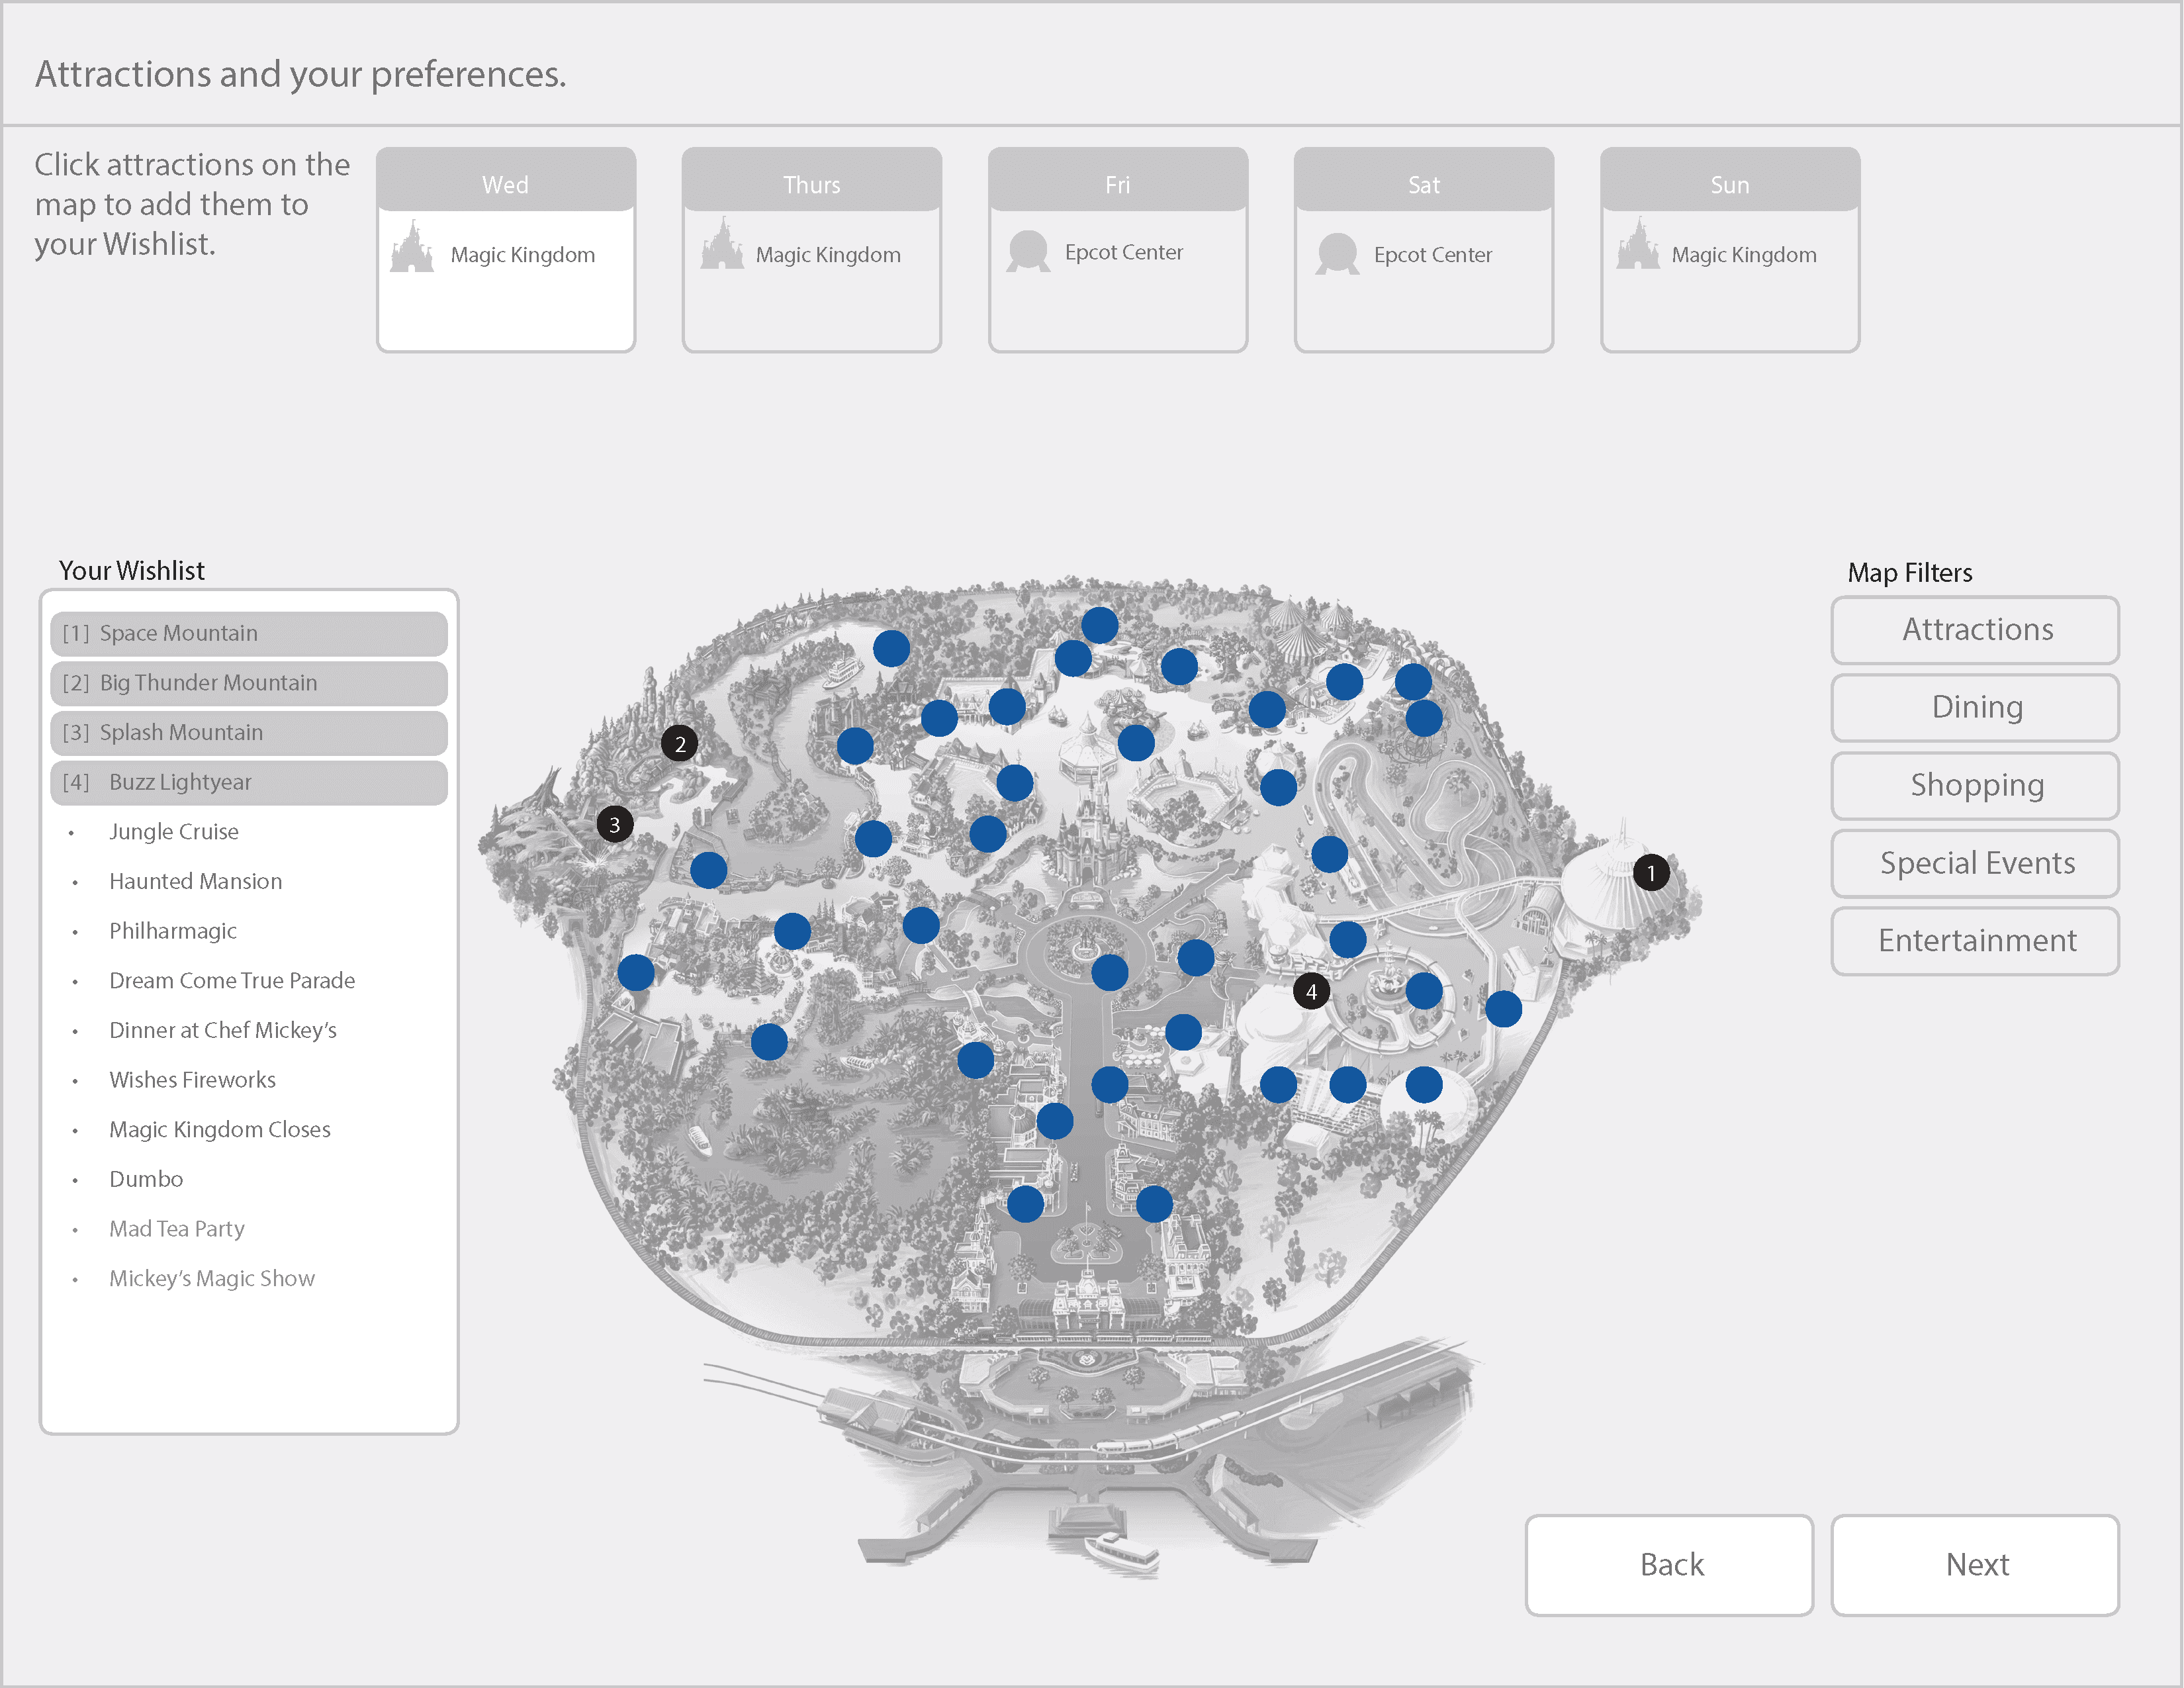
Task: Select the Wed day tab
Action: coord(506,184)
